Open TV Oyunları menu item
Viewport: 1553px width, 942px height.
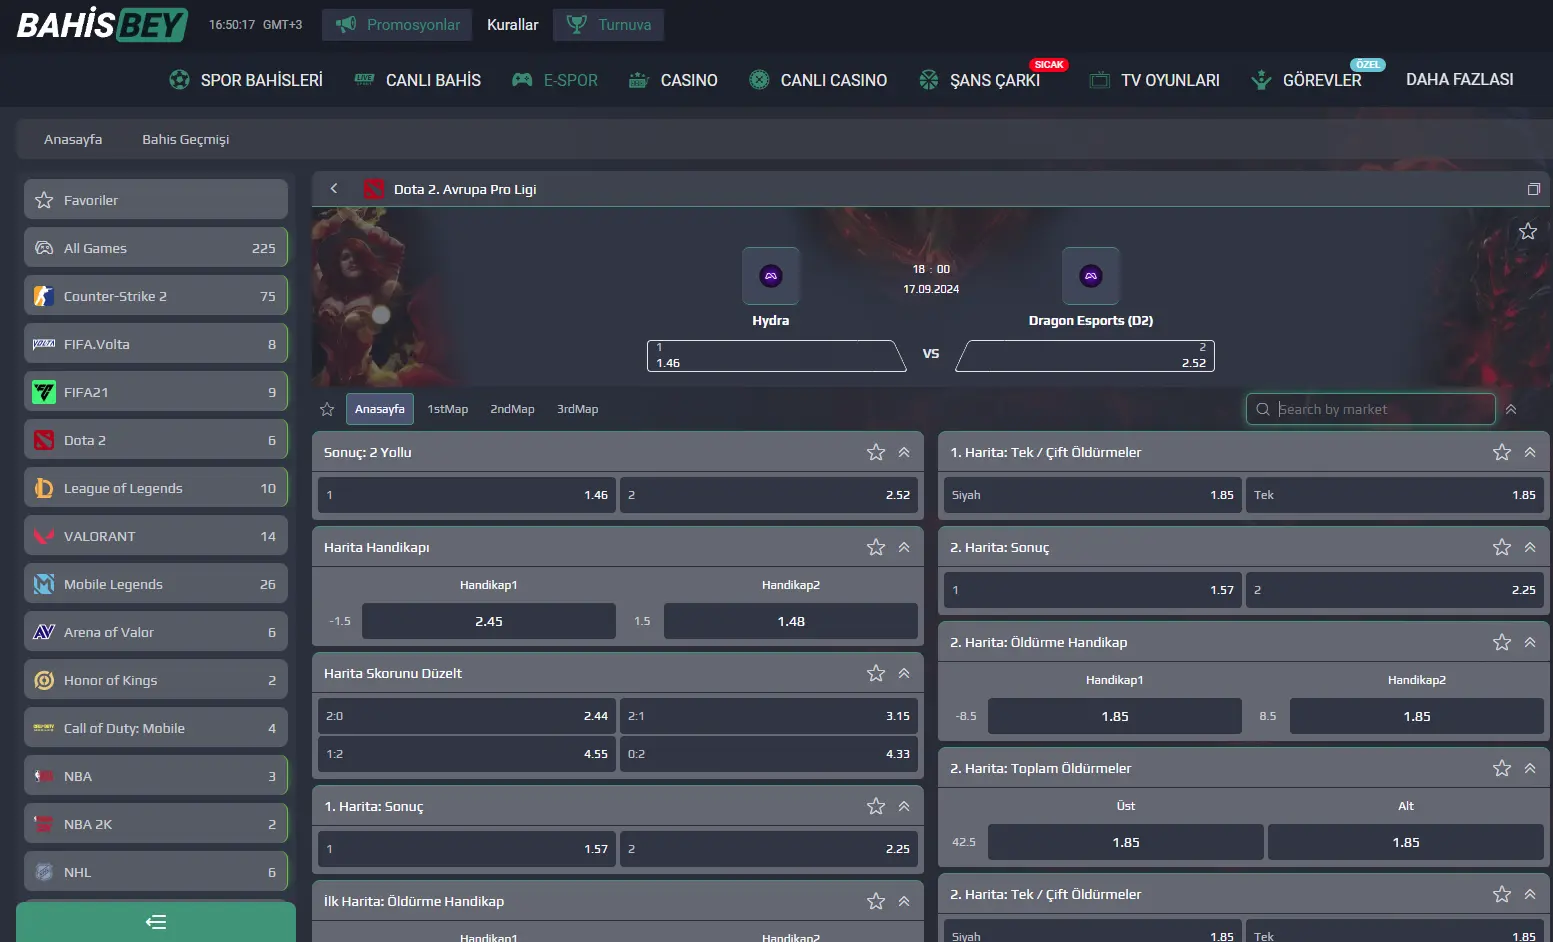[1155, 80]
